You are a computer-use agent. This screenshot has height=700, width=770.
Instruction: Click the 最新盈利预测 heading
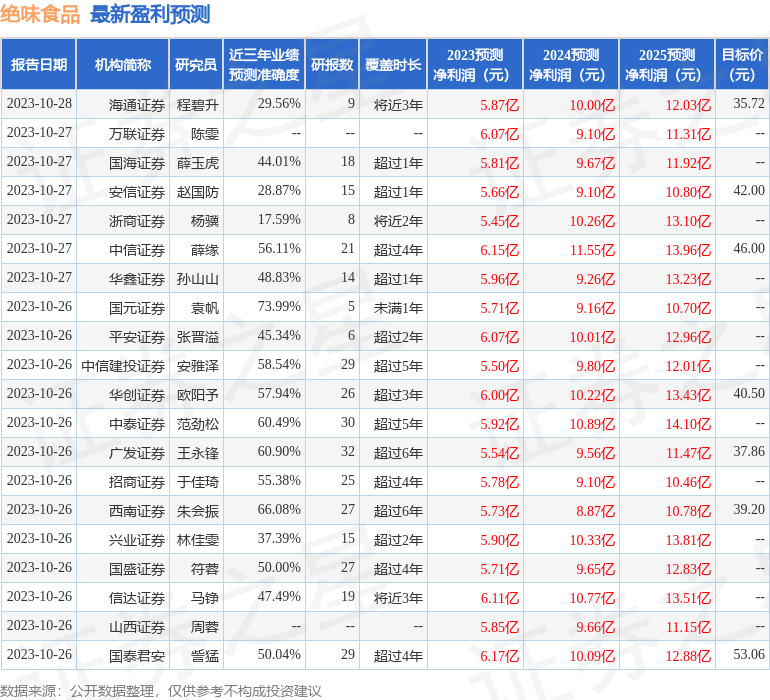pyautogui.click(x=150, y=14)
